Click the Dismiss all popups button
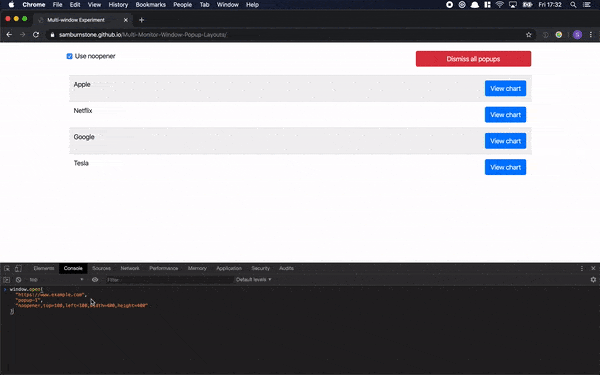 pos(473,59)
